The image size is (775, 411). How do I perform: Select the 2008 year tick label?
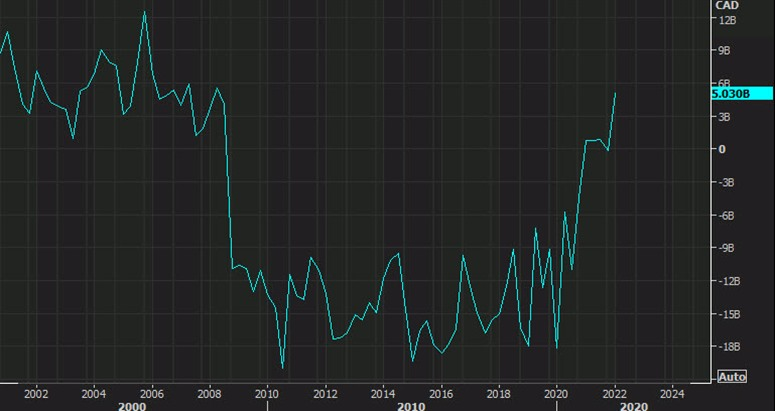210,394
